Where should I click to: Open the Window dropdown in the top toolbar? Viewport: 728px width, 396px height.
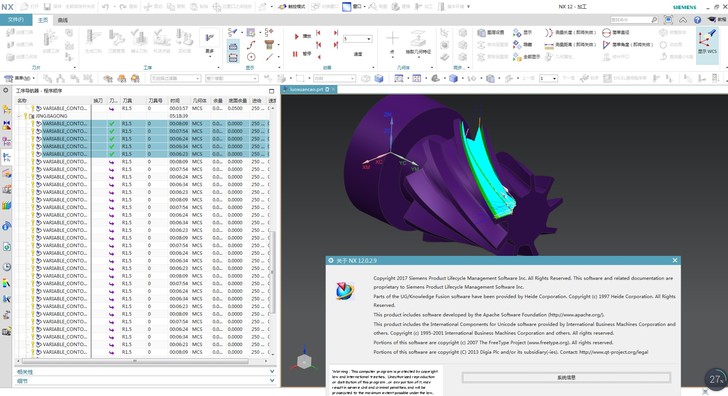coord(354,6)
